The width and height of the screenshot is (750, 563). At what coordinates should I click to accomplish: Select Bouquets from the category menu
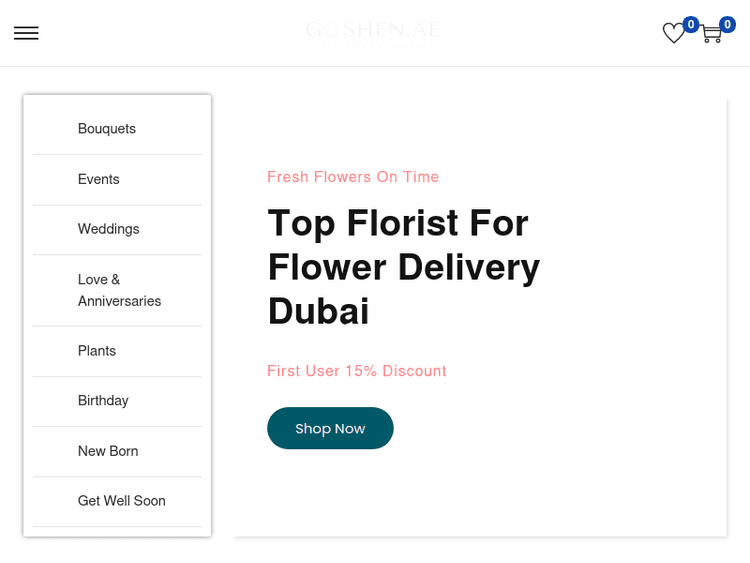coord(107,129)
